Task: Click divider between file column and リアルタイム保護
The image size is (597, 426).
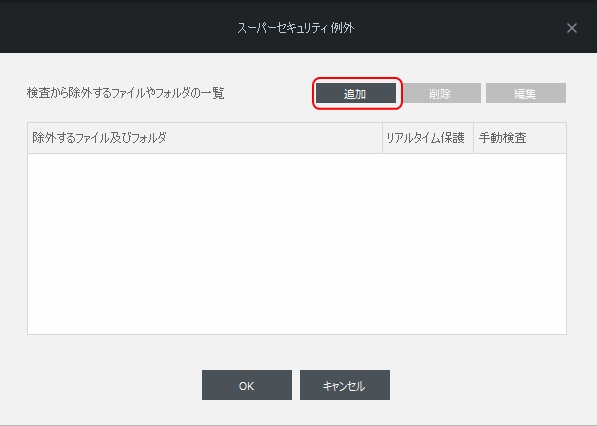Action: [x=382, y=138]
